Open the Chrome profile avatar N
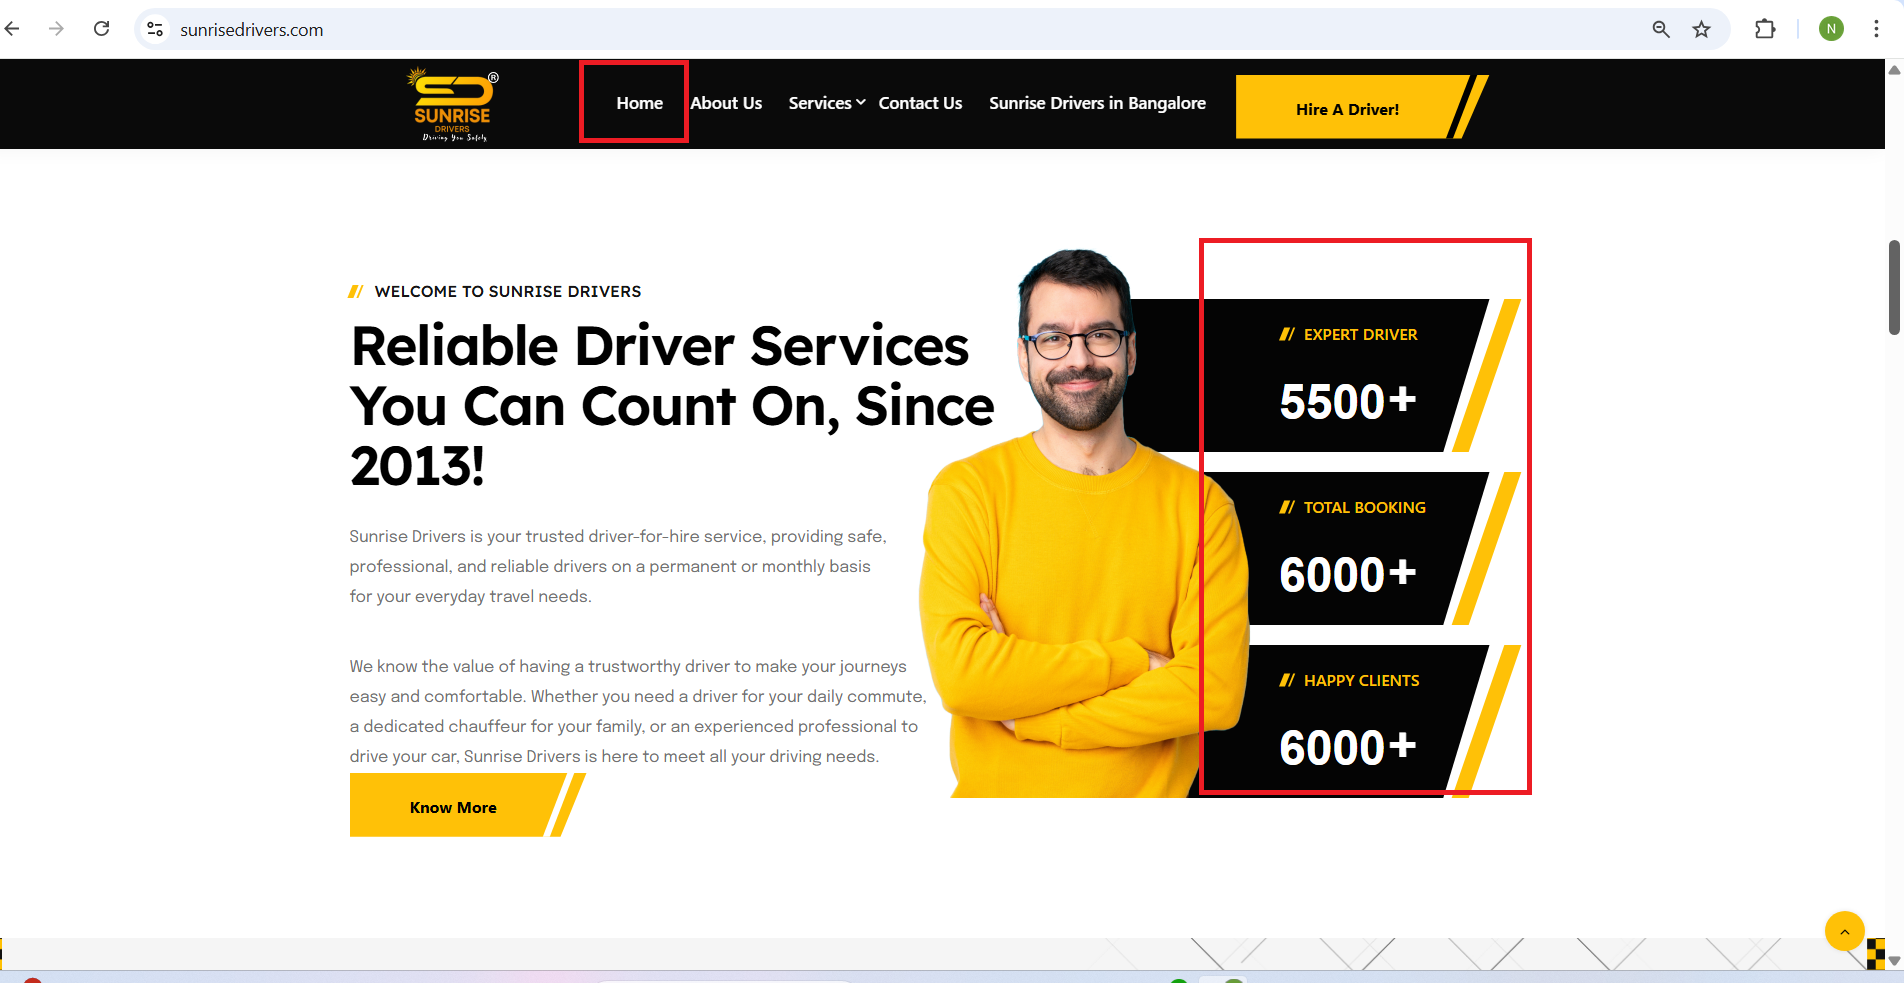The width and height of the screenshot is (1904, 983). tap(1831, 29)
